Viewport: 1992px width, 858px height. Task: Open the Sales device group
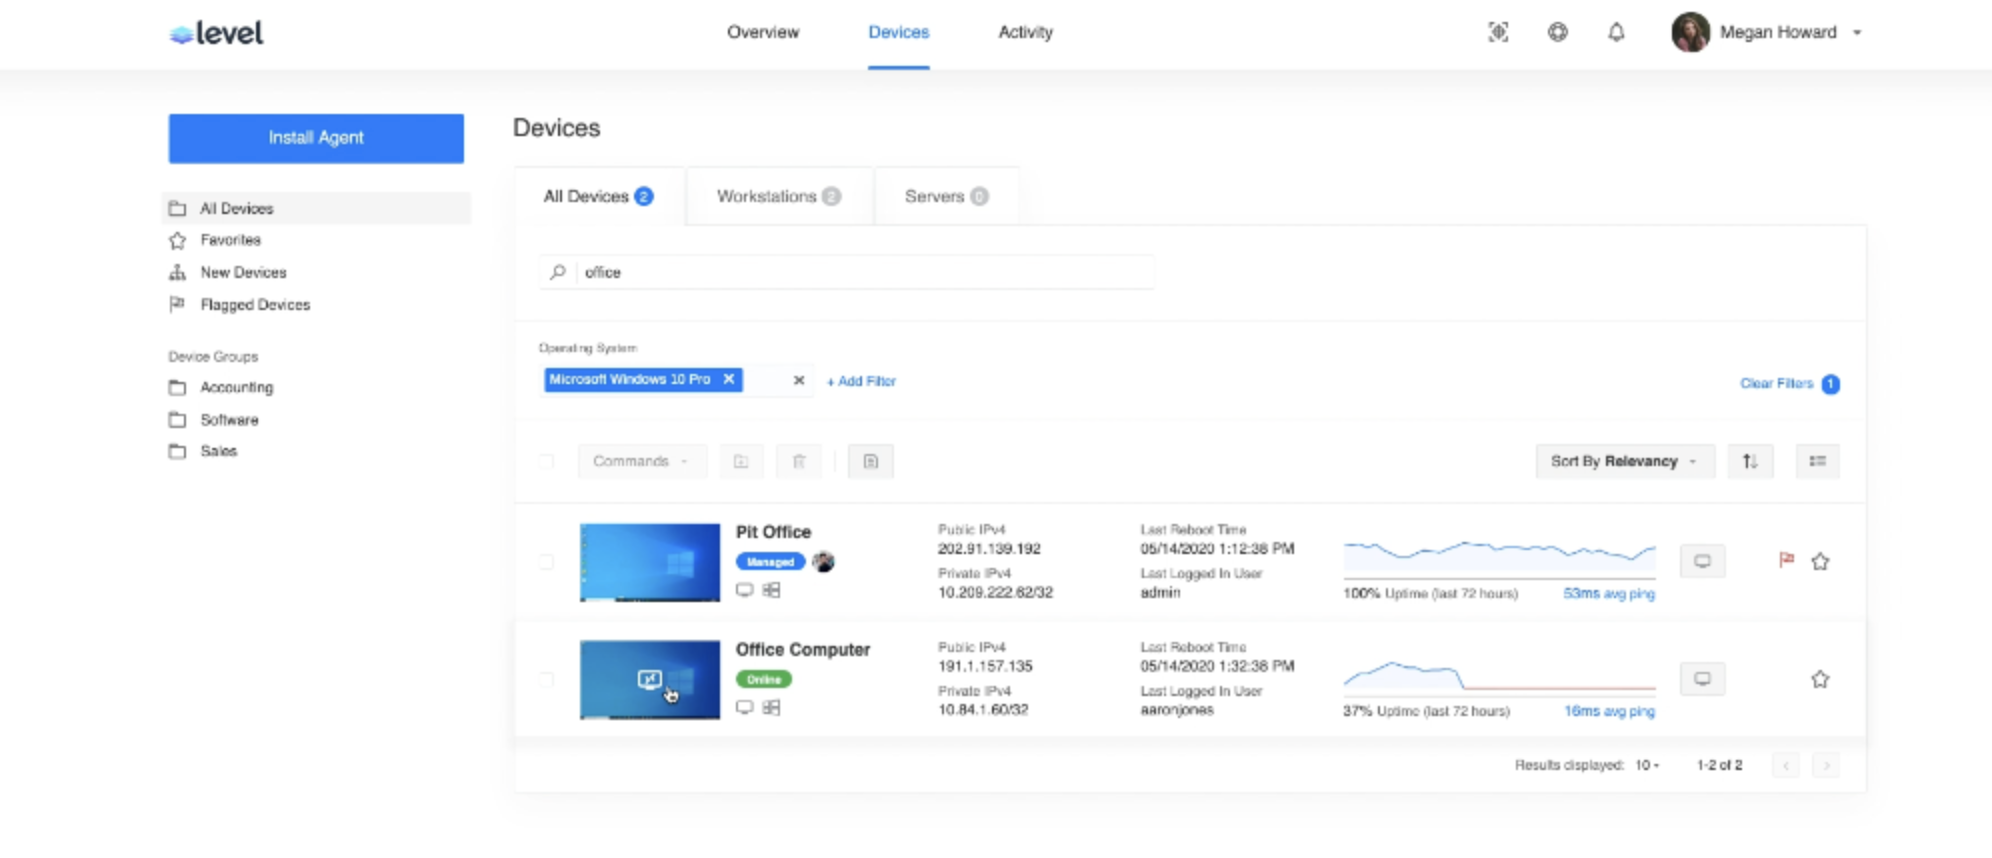218,451
